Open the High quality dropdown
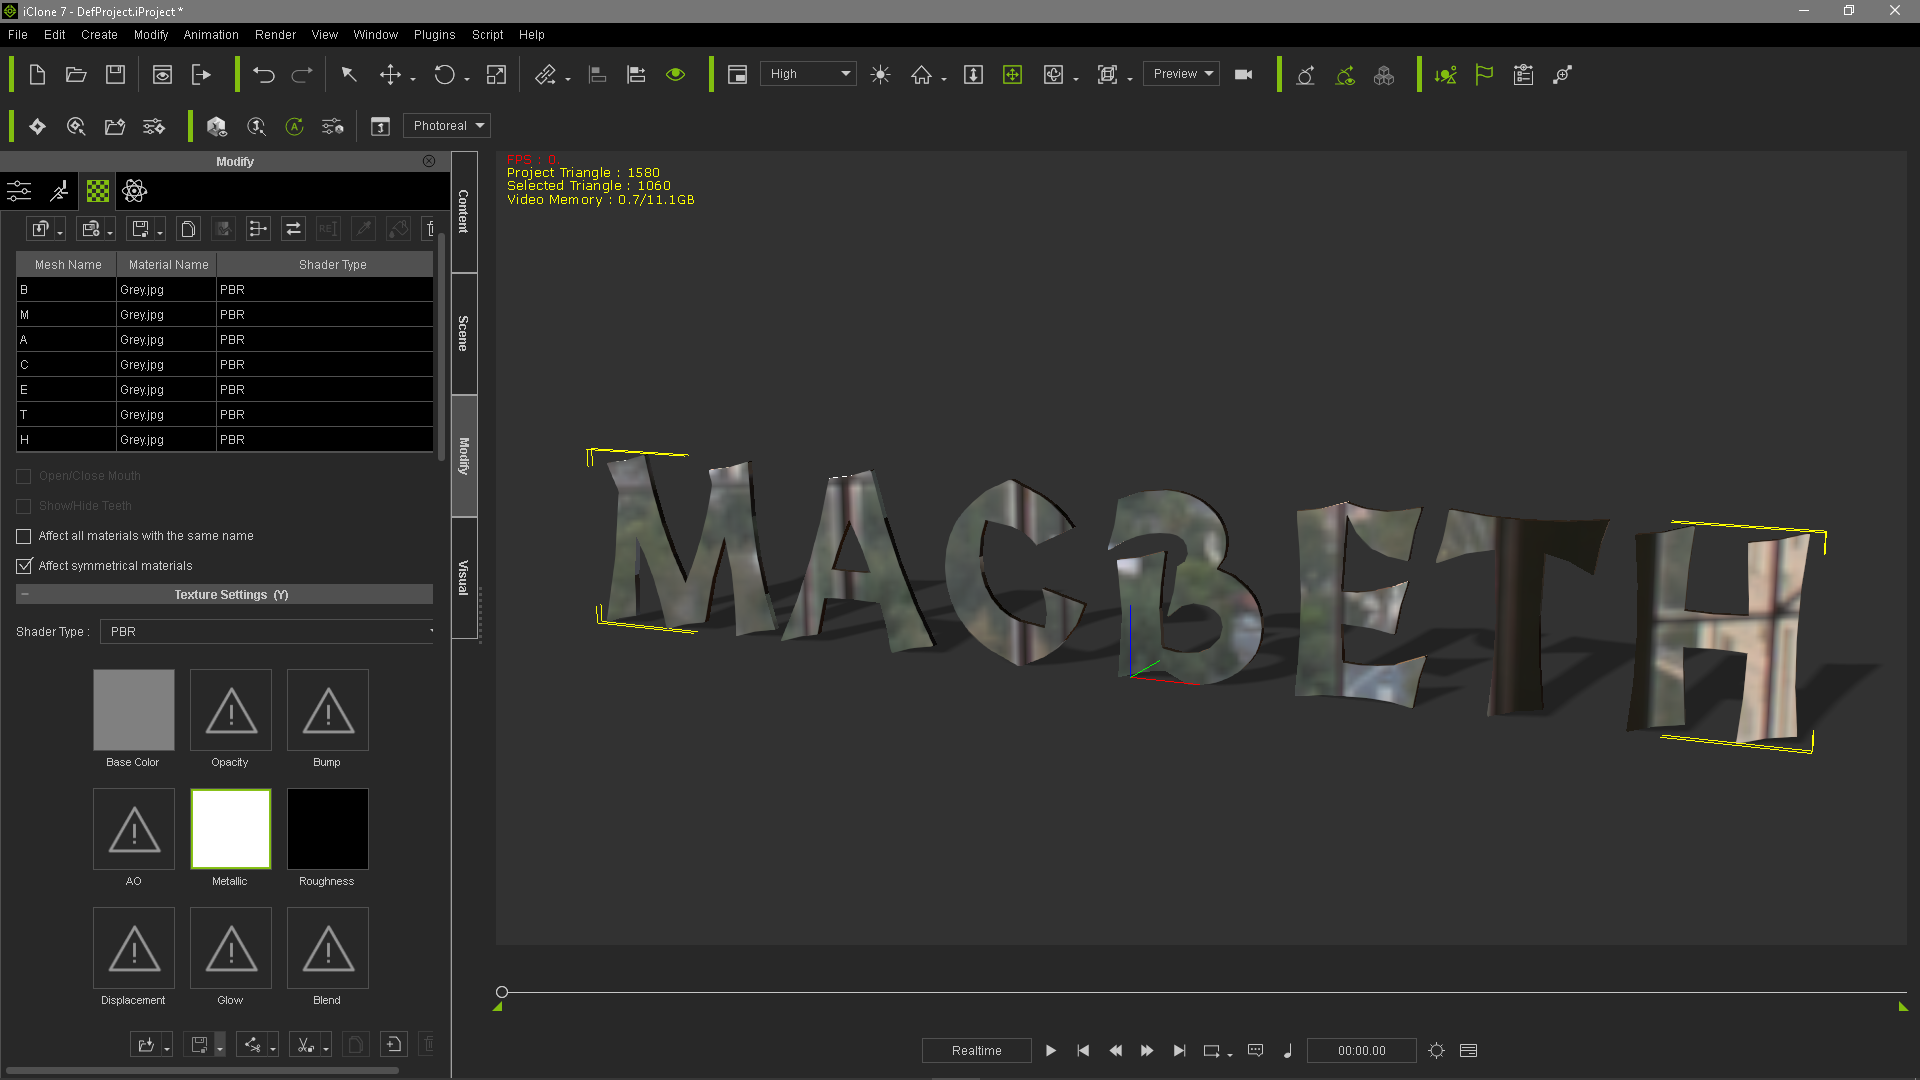The width and height of the screenshot is (1920, 1080). pos(808,74)
